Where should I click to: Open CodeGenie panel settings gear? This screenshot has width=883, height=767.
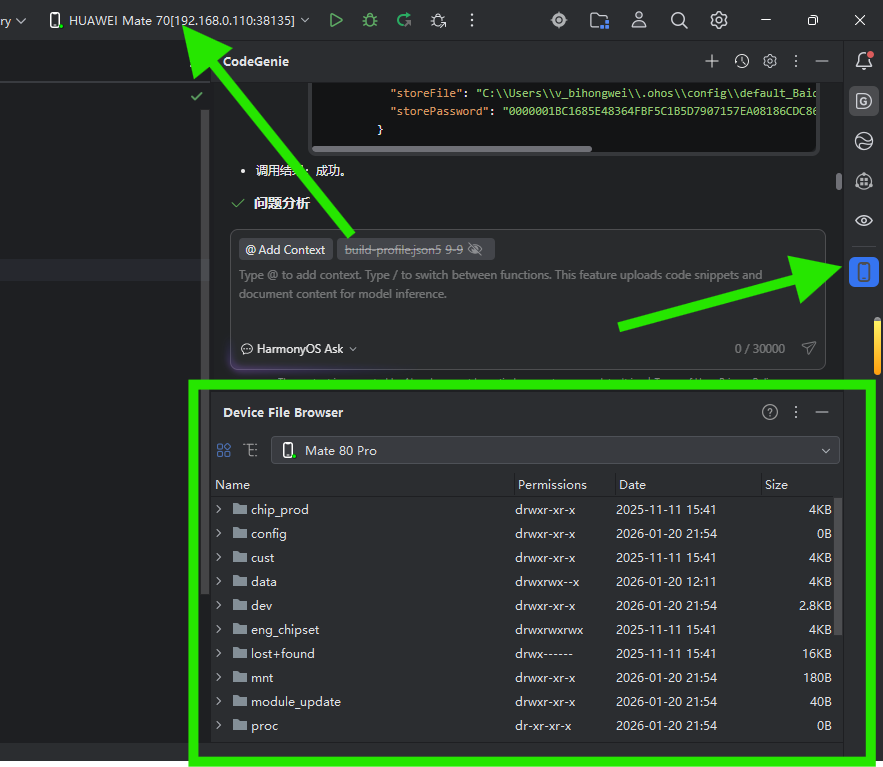coord(770,61)
